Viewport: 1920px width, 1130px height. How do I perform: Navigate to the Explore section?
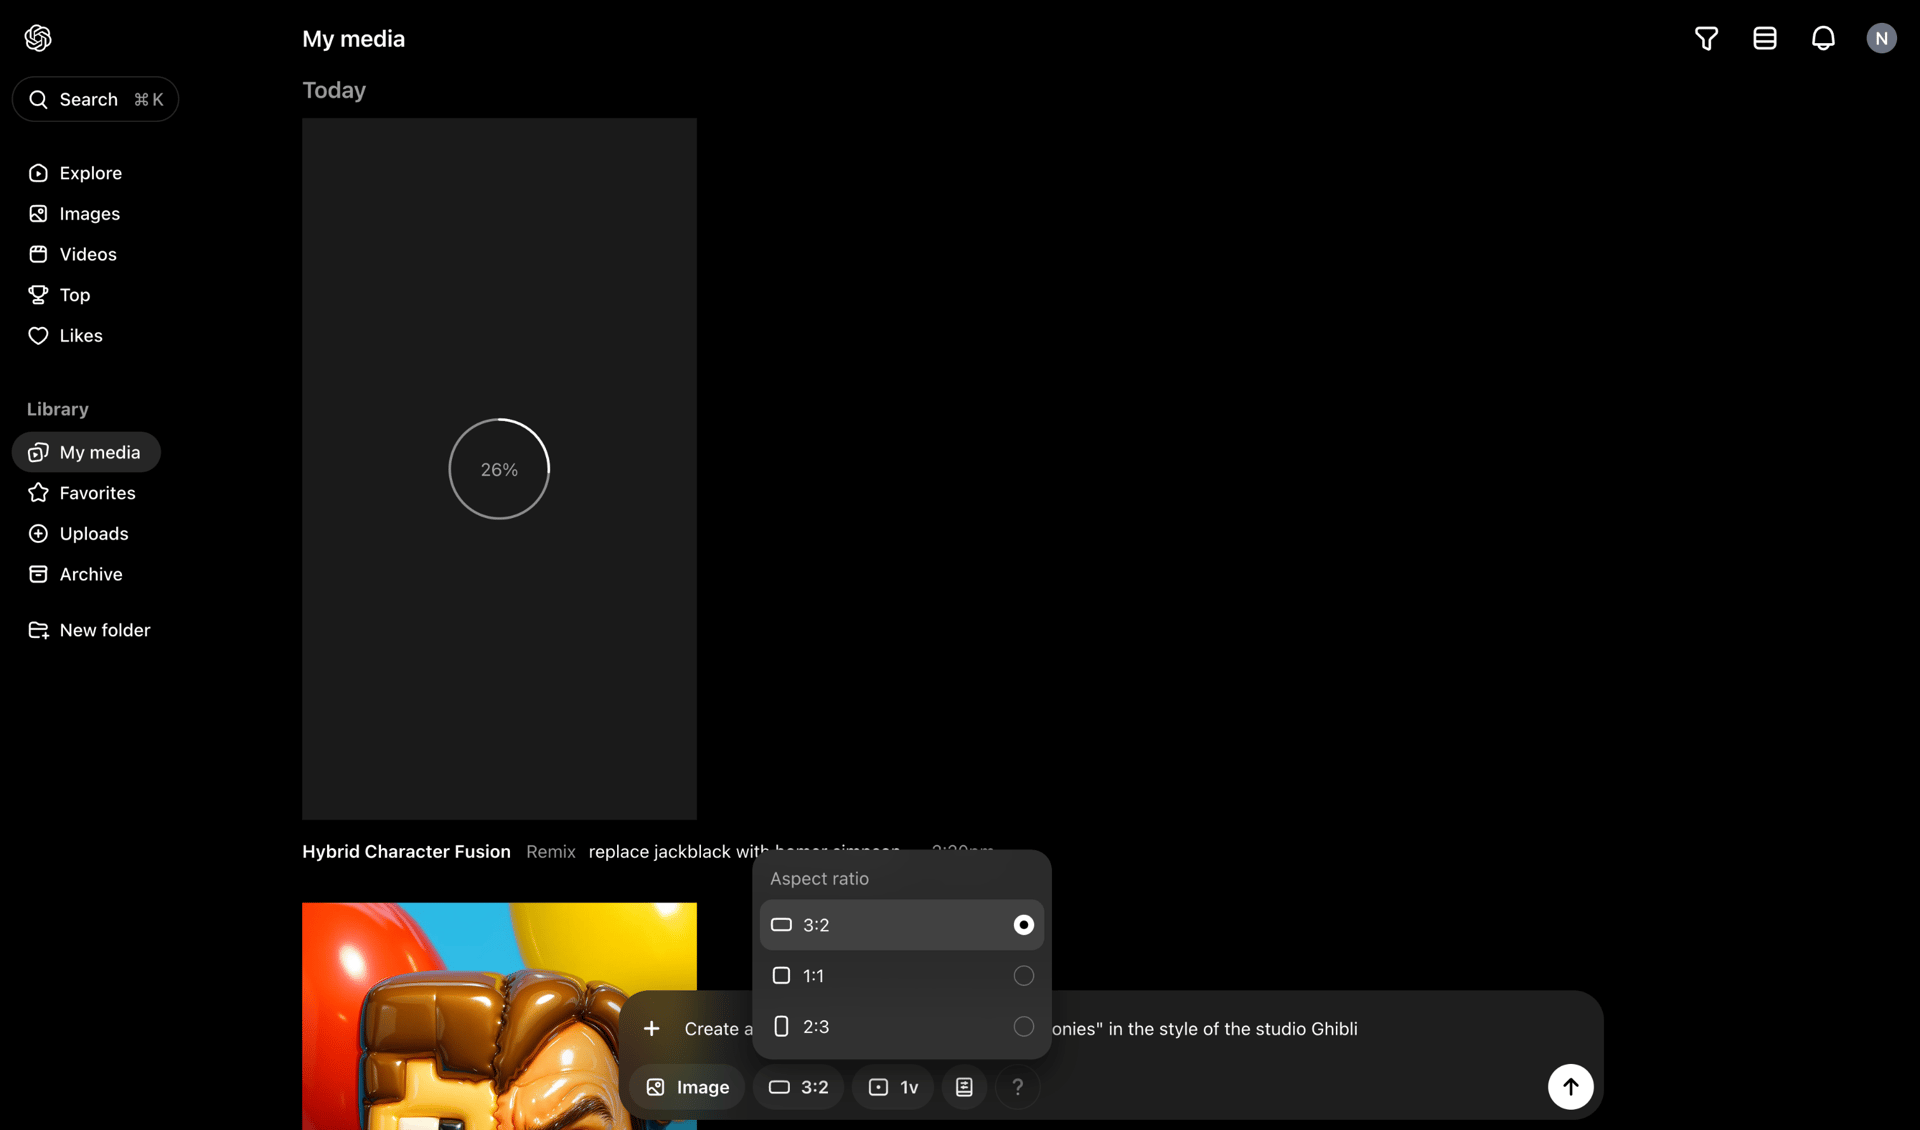(x=89, y=172)
